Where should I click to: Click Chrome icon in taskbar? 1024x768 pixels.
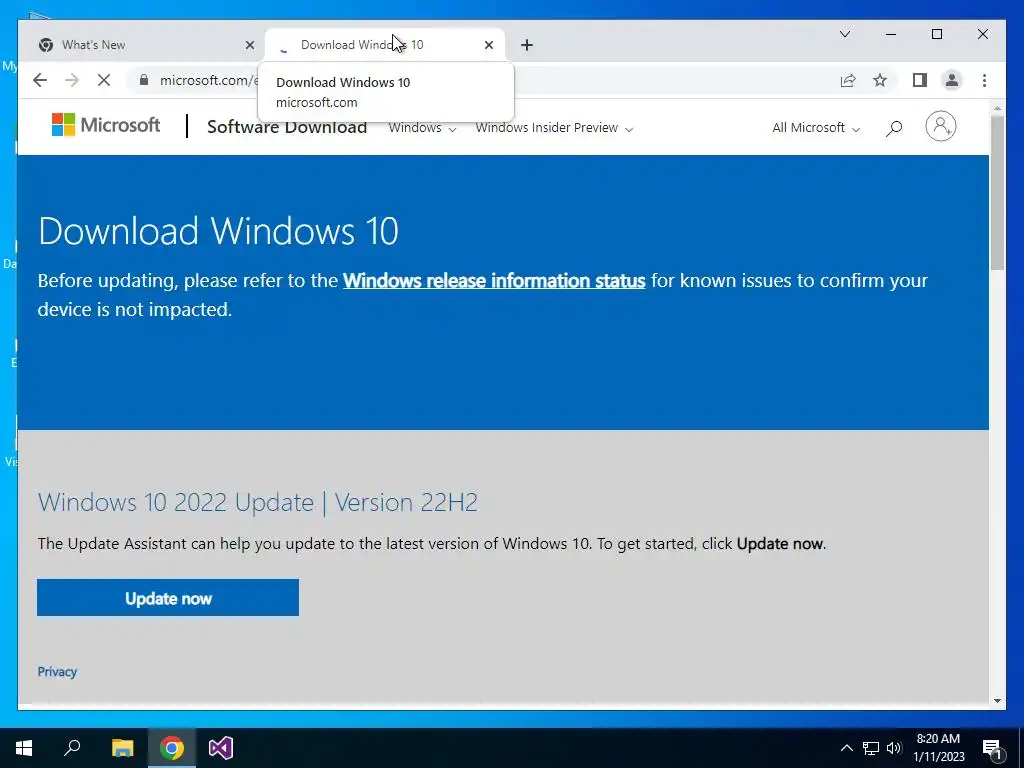click(x=172, y=748)
